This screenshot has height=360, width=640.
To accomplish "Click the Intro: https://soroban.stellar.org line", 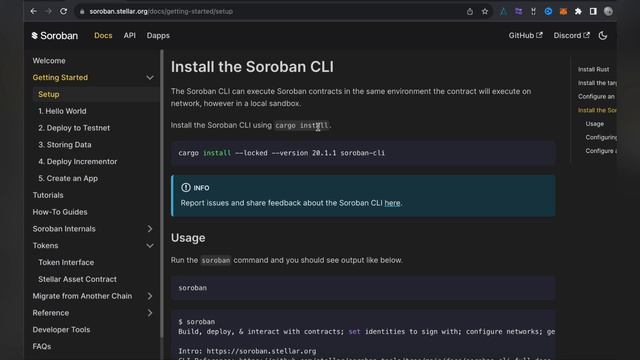I will [247, 351].
